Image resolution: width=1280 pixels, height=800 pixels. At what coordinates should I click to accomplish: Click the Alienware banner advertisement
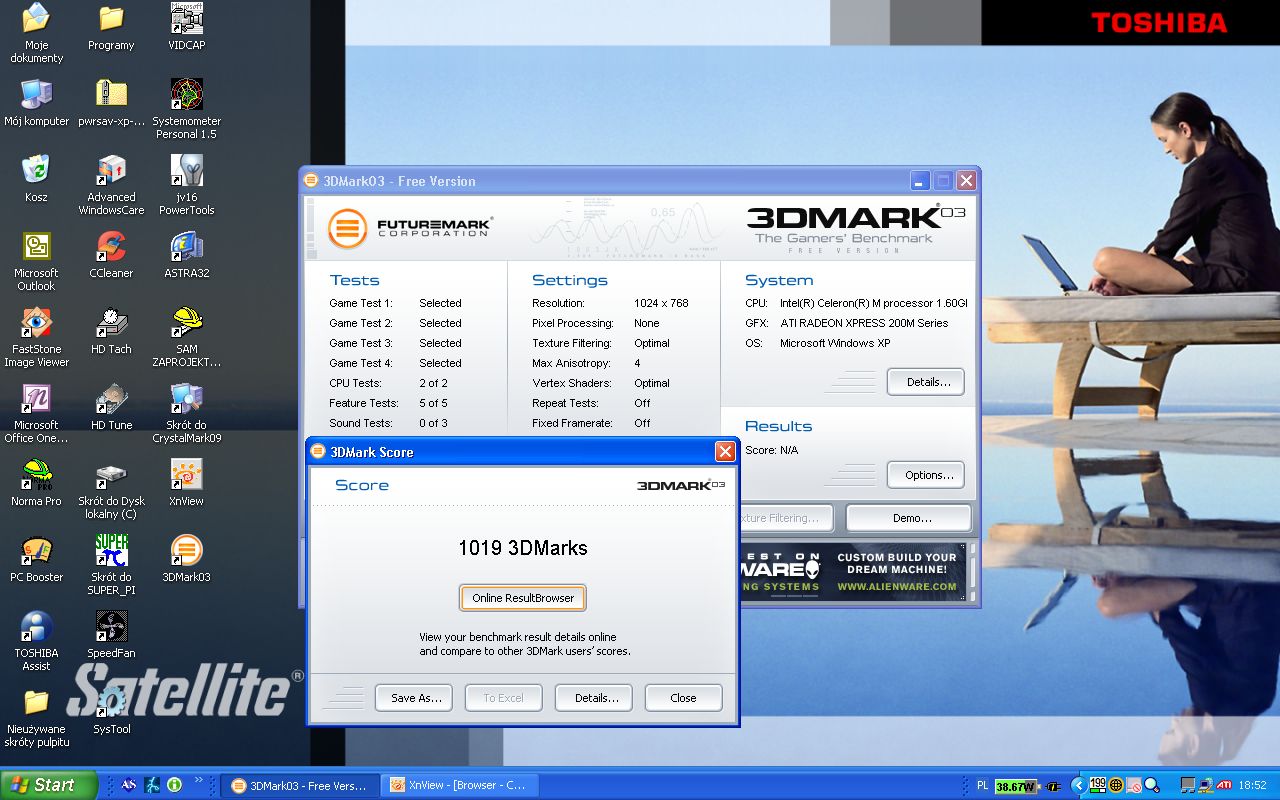854,572
